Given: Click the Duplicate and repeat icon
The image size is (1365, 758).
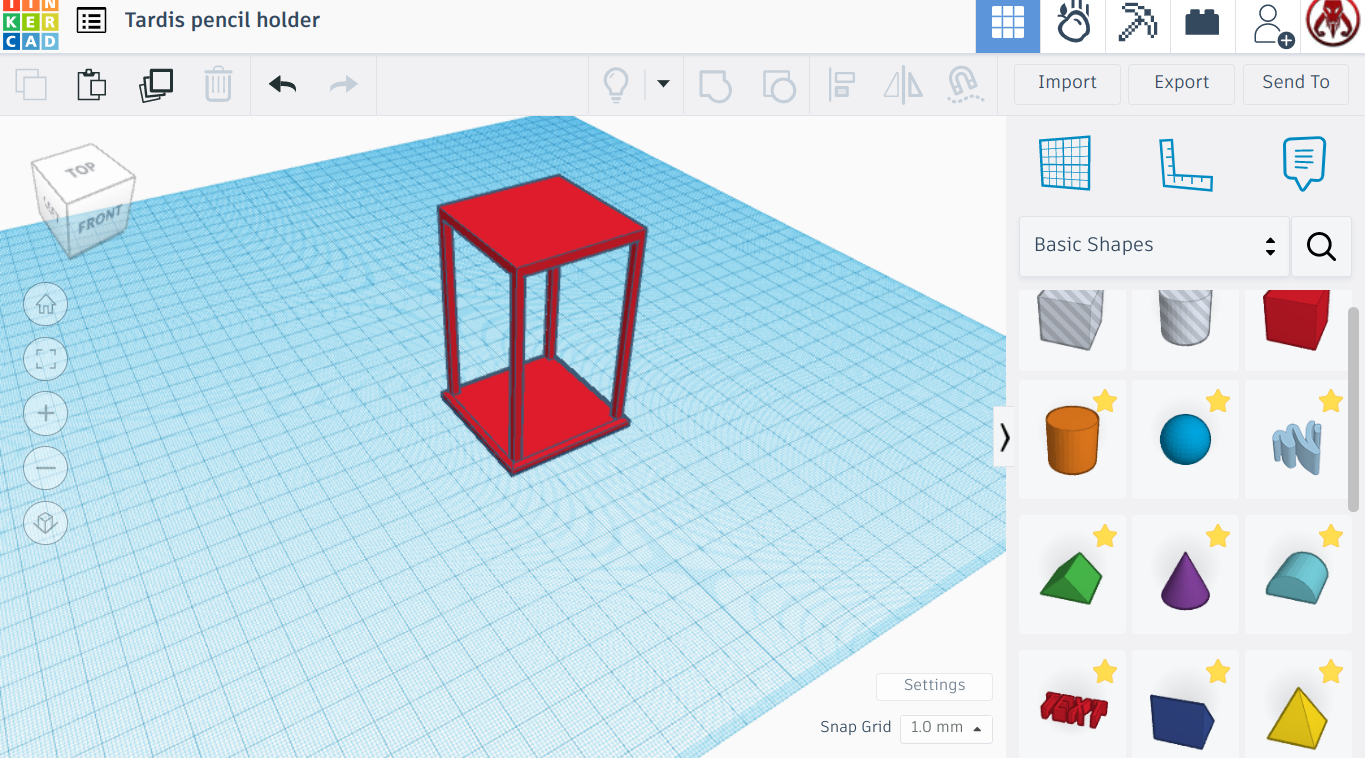Looking at the screenshot, I should point(155,84).
